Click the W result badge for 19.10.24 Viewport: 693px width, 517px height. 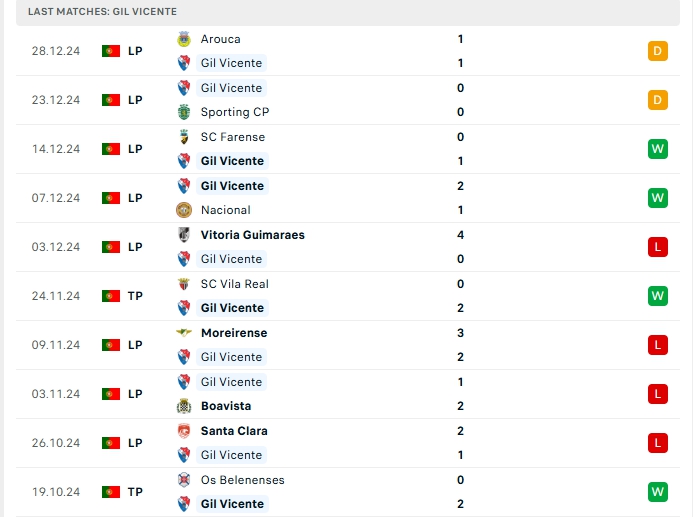[657, 492]
